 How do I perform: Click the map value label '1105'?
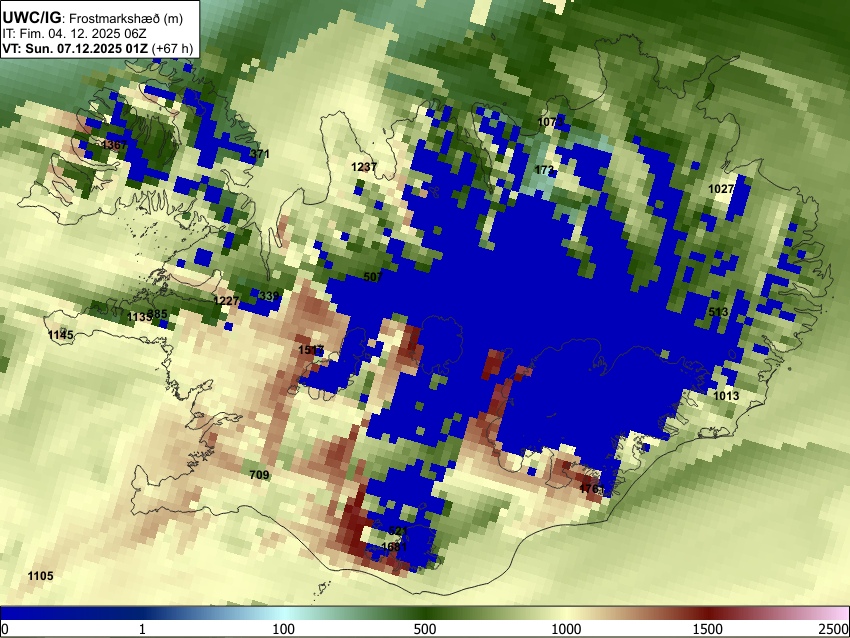[x=41, y=576]
